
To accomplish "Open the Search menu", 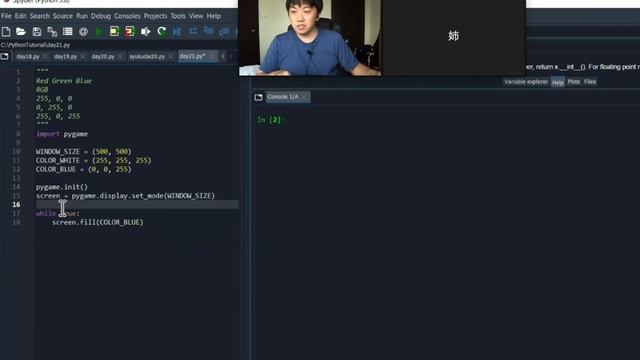I will 40,16.
